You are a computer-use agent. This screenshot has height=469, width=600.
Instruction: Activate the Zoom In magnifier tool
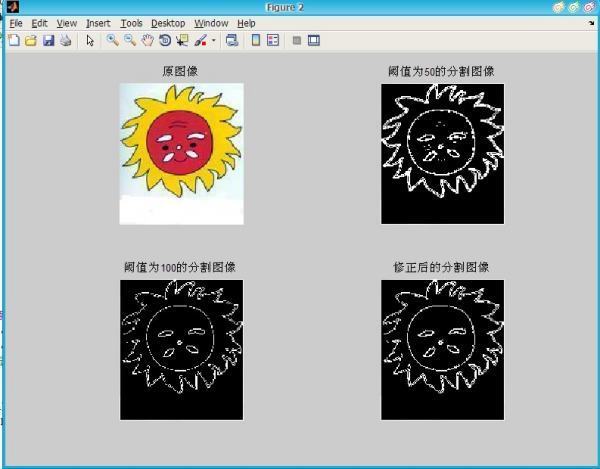112,40
